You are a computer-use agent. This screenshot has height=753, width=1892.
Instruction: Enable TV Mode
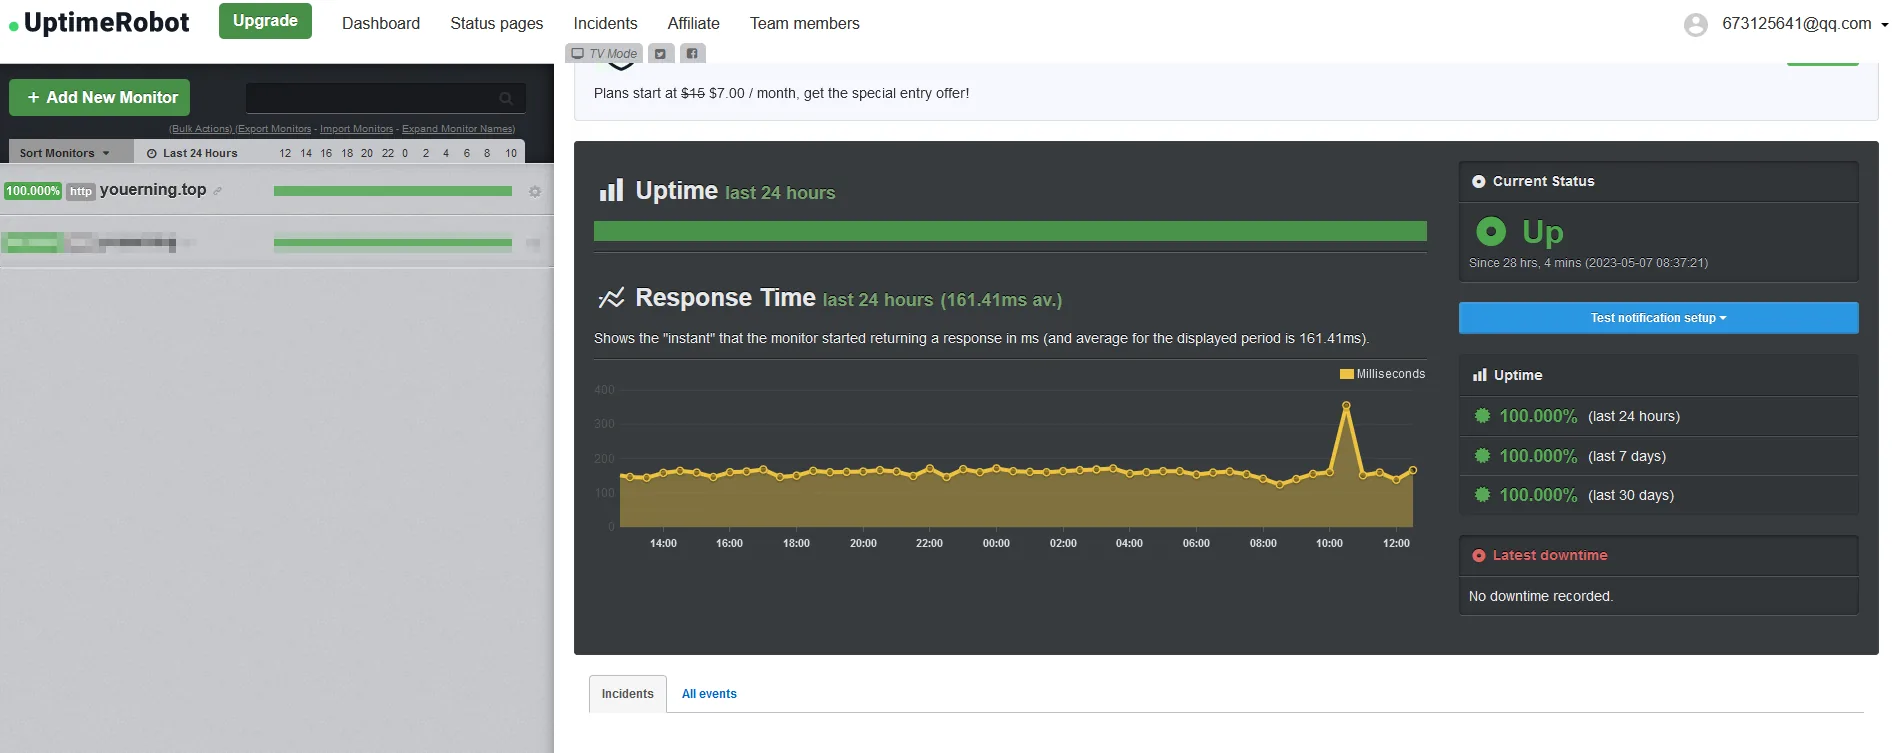605,54
